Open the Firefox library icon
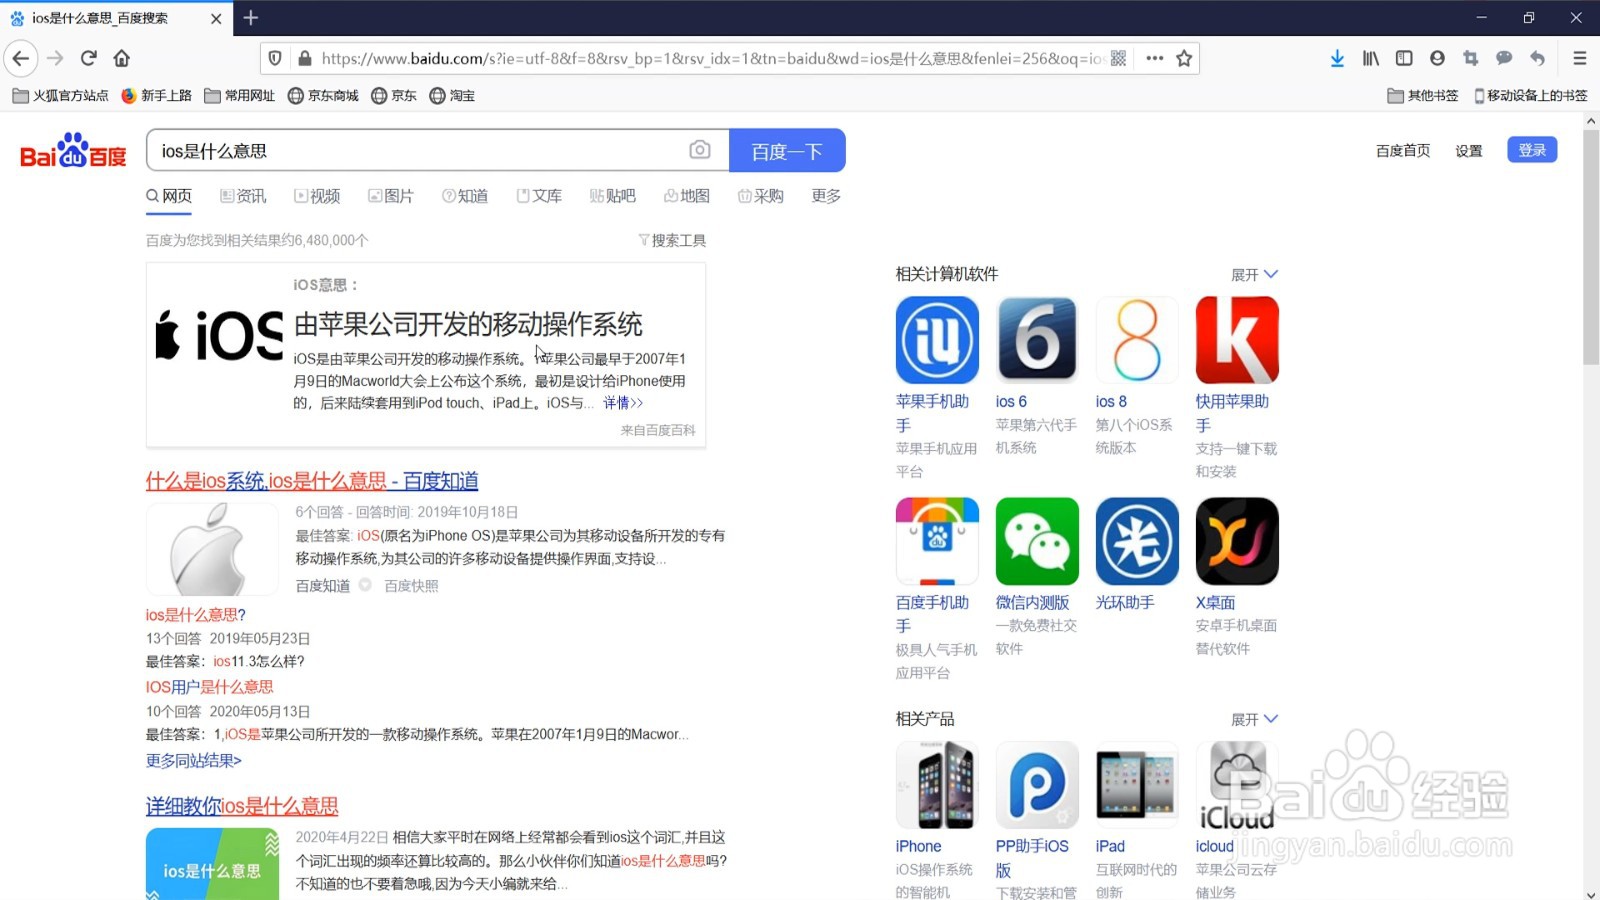Image resolution: width=1600 pixels, height=900 pixels. pyautogui.click(x=1370, y=58)
